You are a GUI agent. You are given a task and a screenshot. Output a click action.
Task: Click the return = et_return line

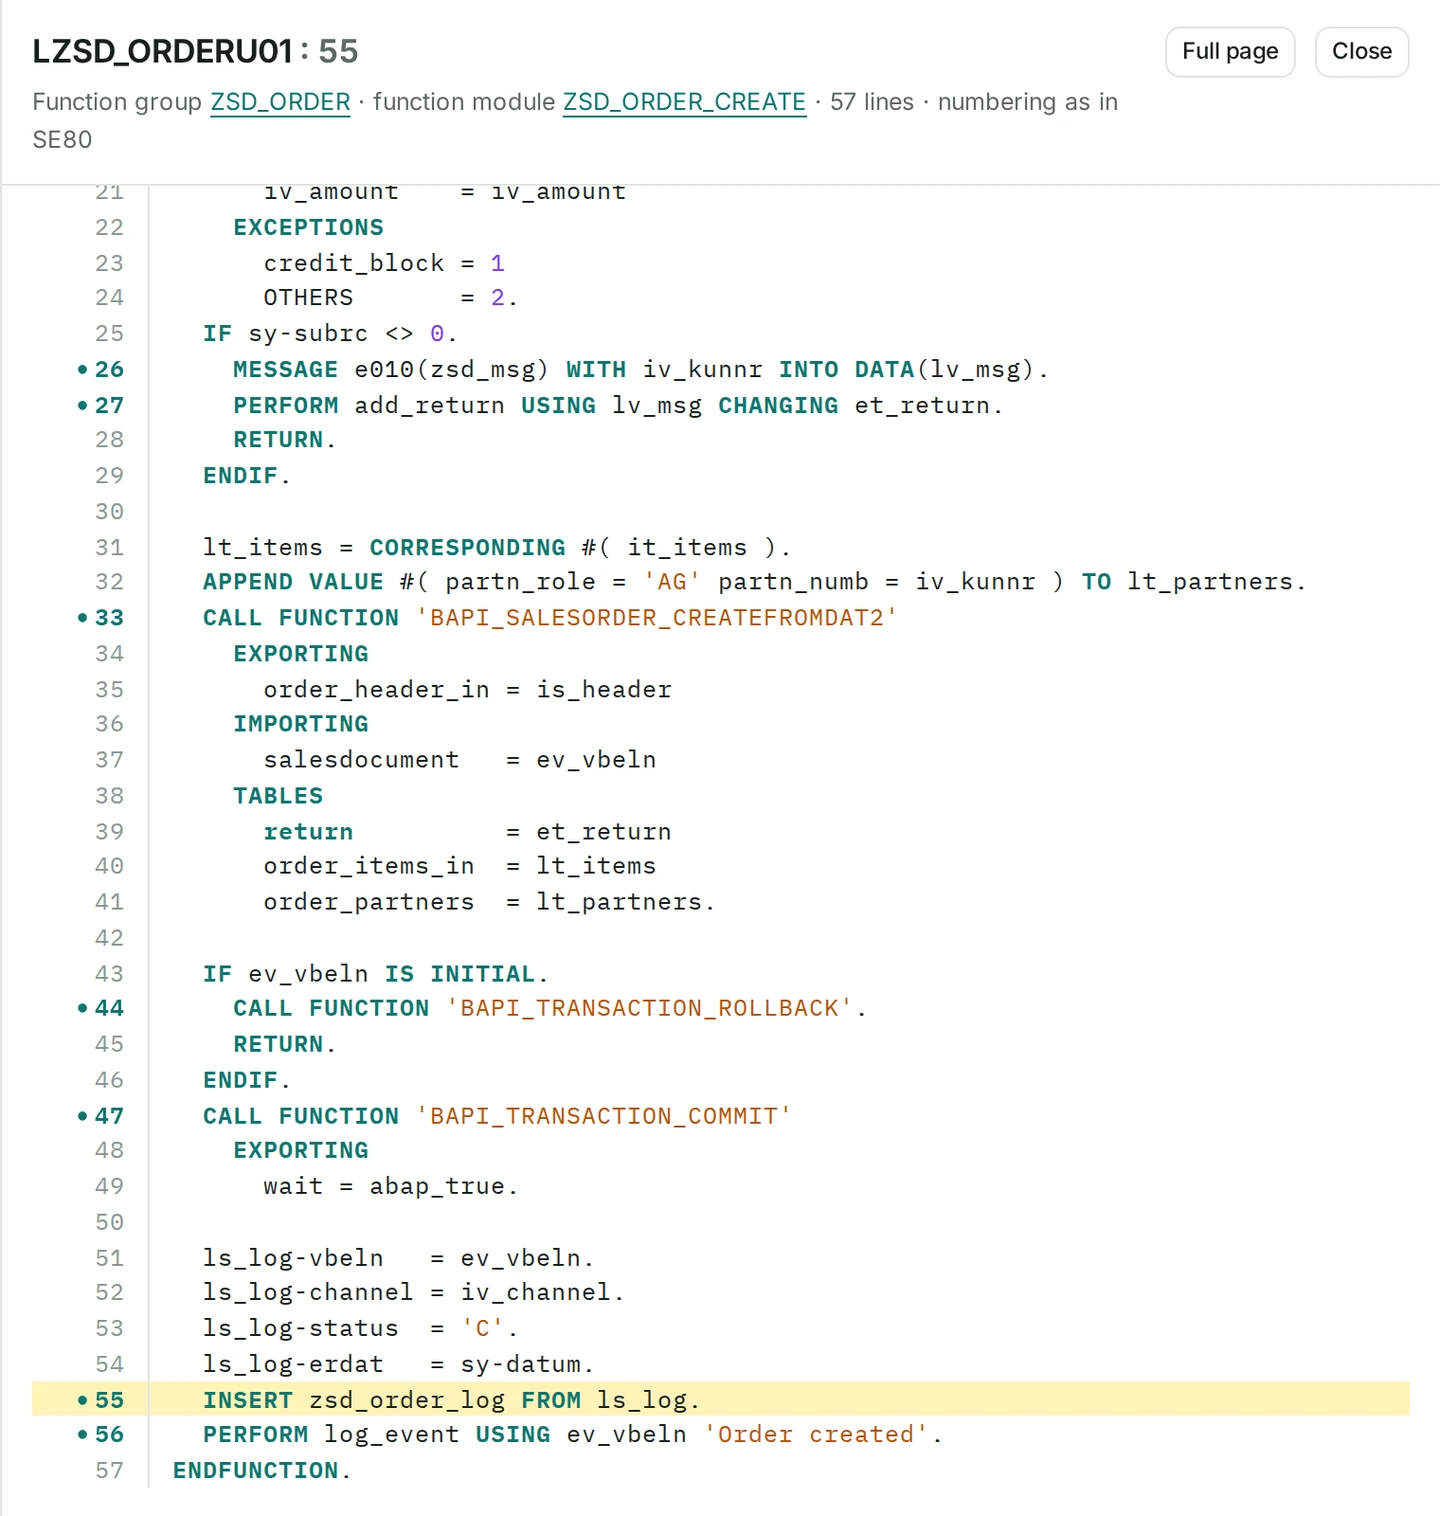[467, 831]
